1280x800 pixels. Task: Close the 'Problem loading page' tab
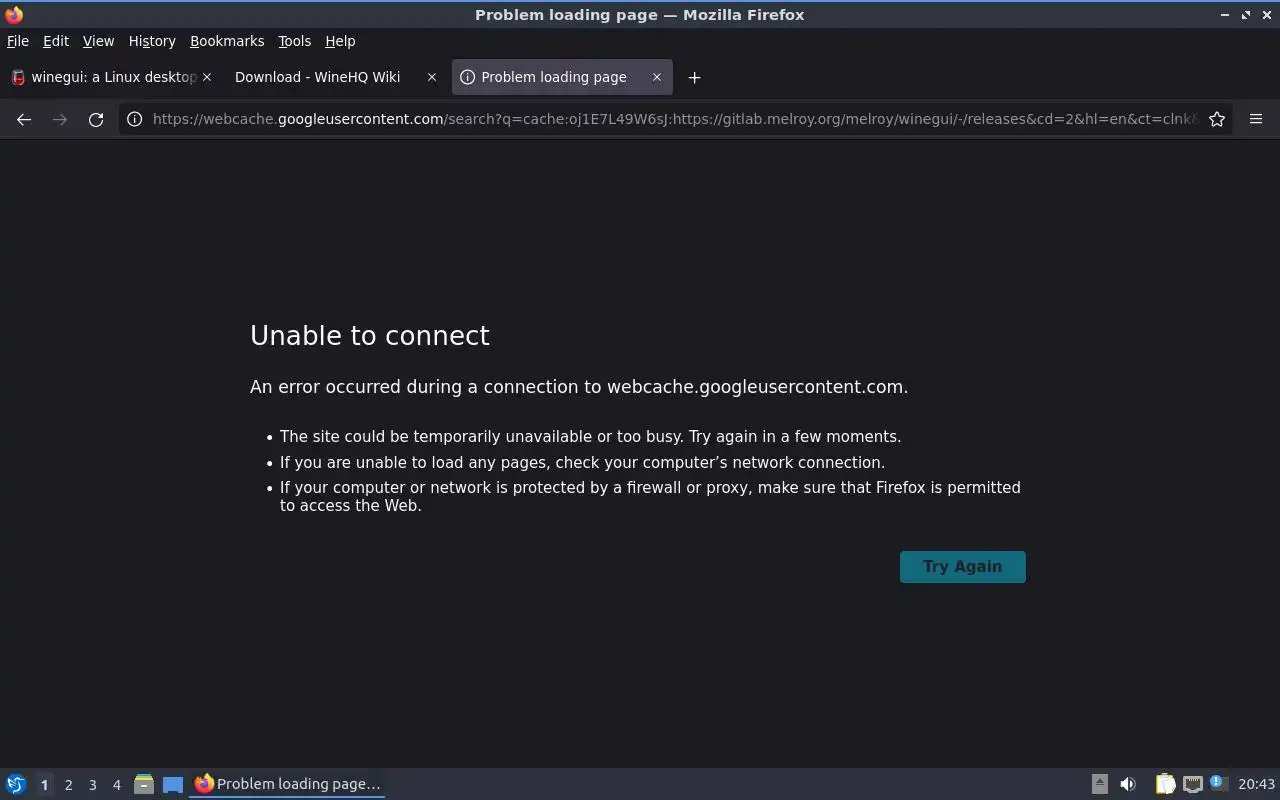(x=657, y=77)
